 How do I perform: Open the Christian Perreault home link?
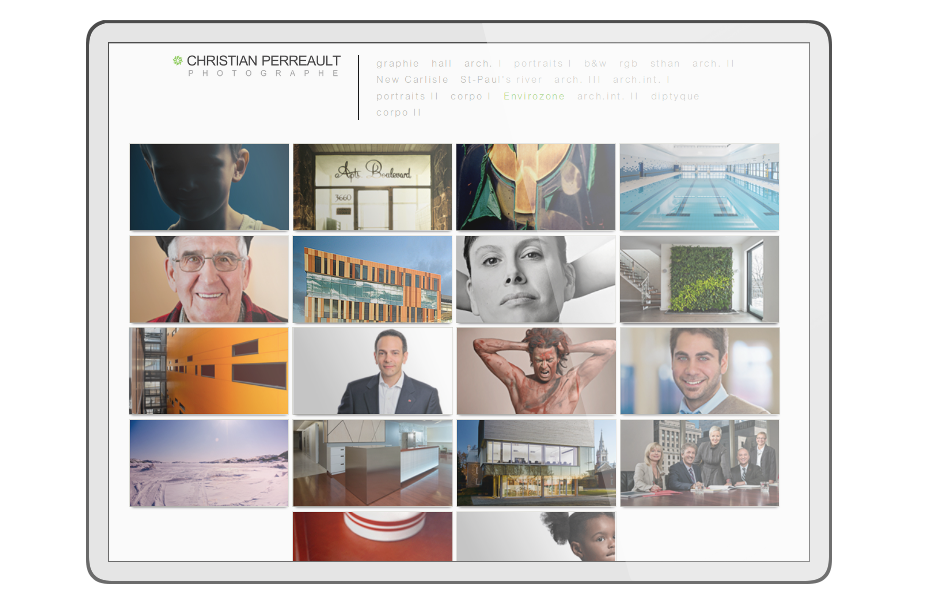[x=263, y=61]
